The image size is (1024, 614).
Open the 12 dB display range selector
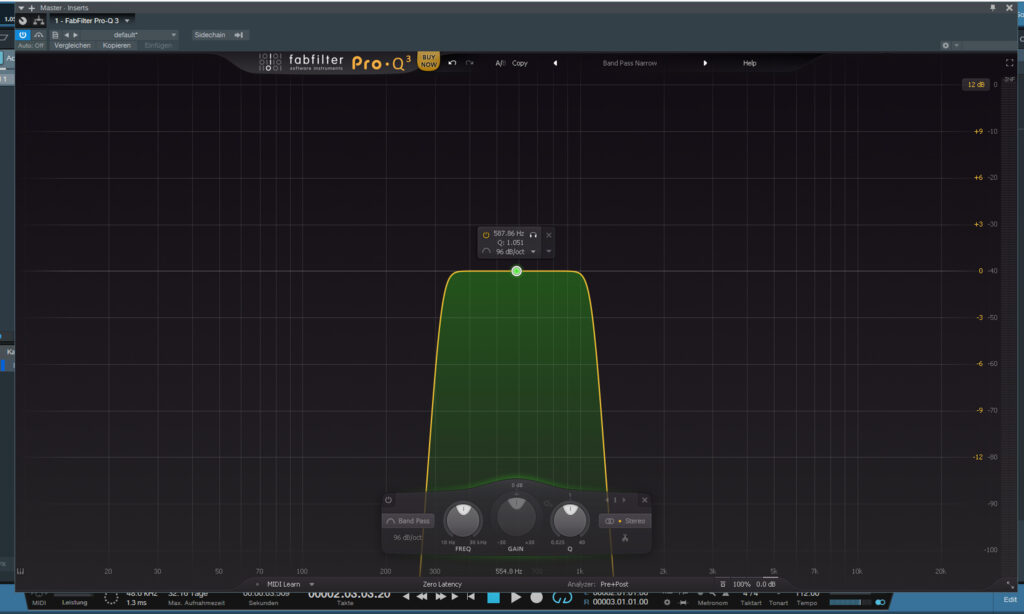pyautogui.click(x=976, y=84)
